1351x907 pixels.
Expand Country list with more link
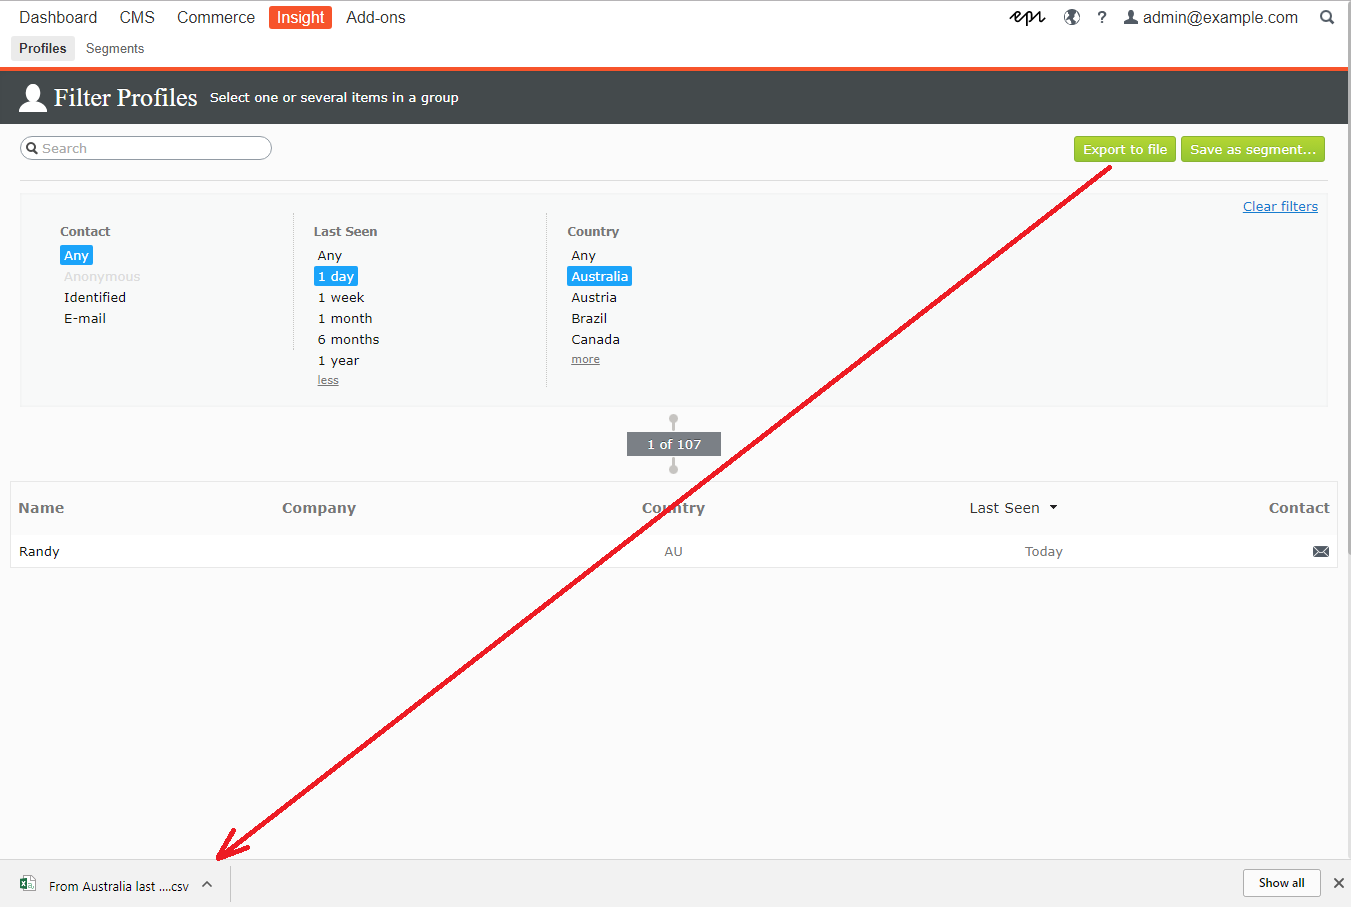pos(586,359)
